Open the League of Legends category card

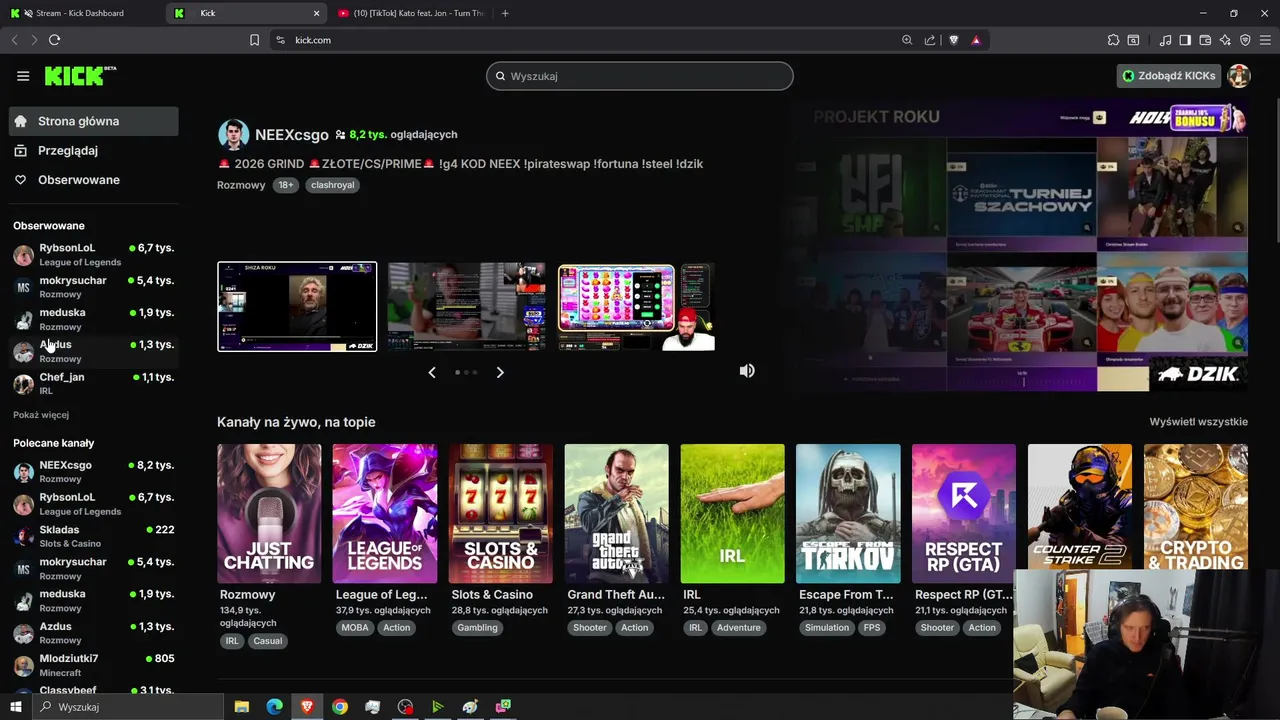[x=385, y=513]
